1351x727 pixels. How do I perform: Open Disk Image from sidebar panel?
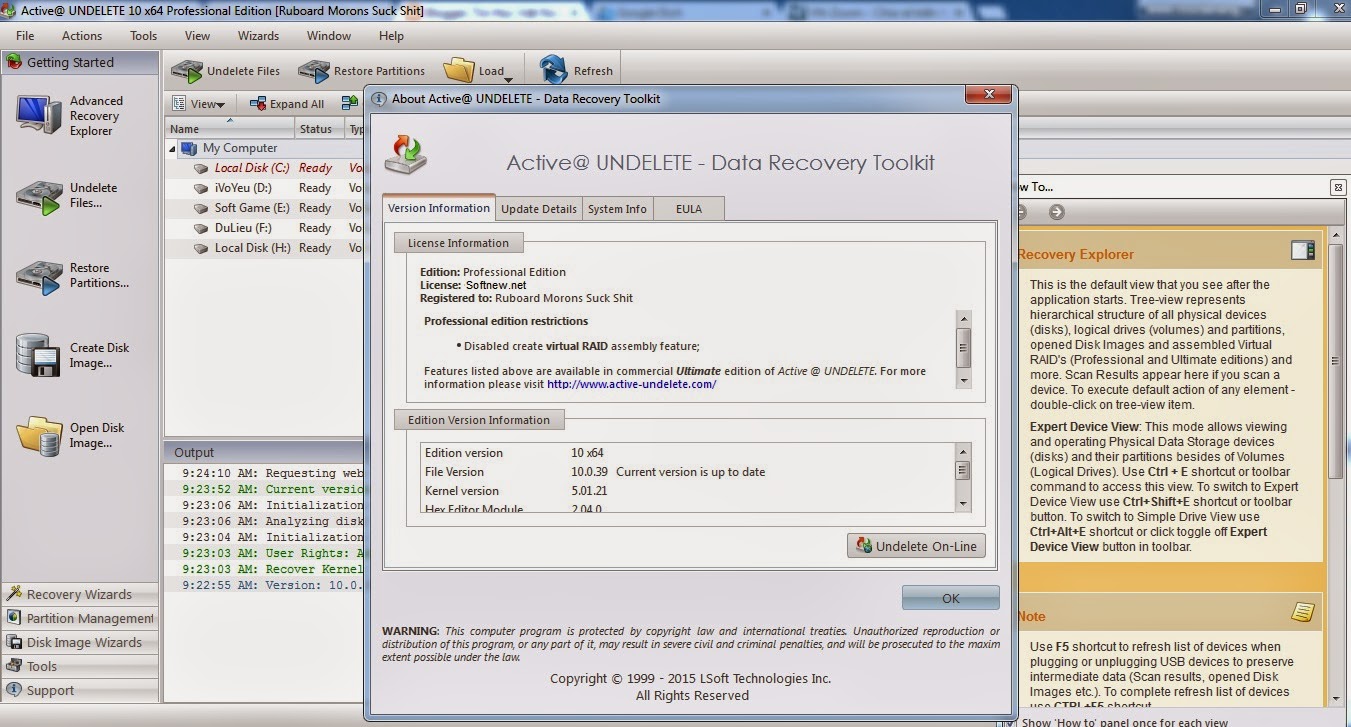click(70, 436)
